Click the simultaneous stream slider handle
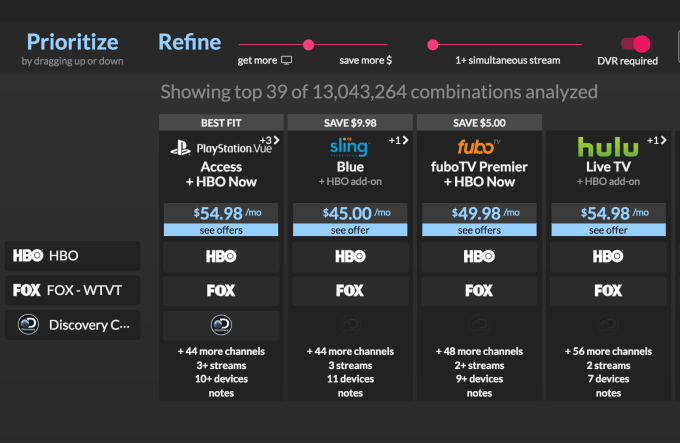 [x=433, y=44]
